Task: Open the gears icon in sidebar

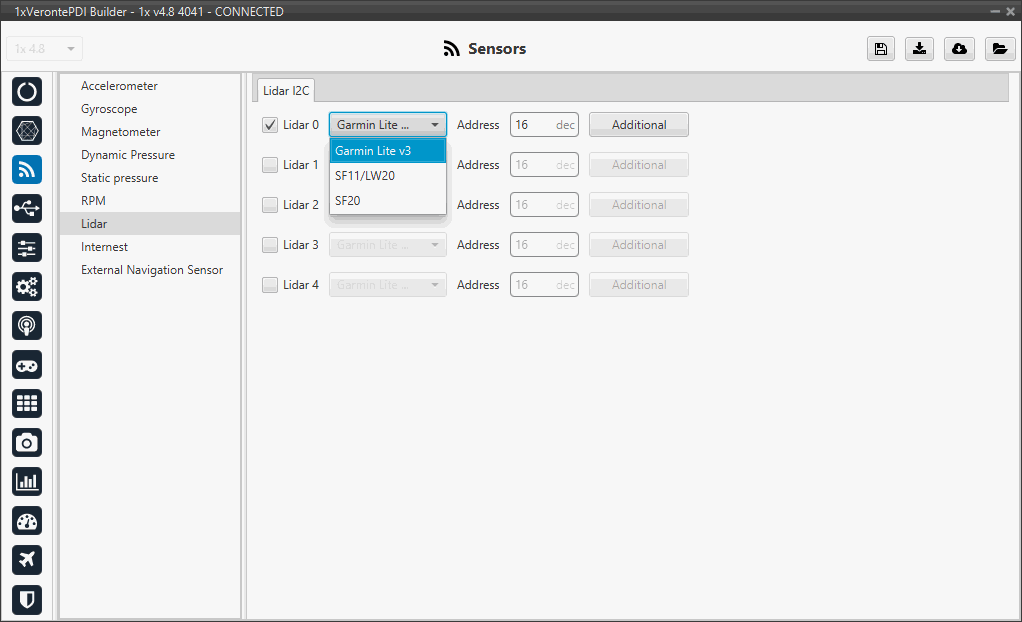Action: tap(27, 287)
